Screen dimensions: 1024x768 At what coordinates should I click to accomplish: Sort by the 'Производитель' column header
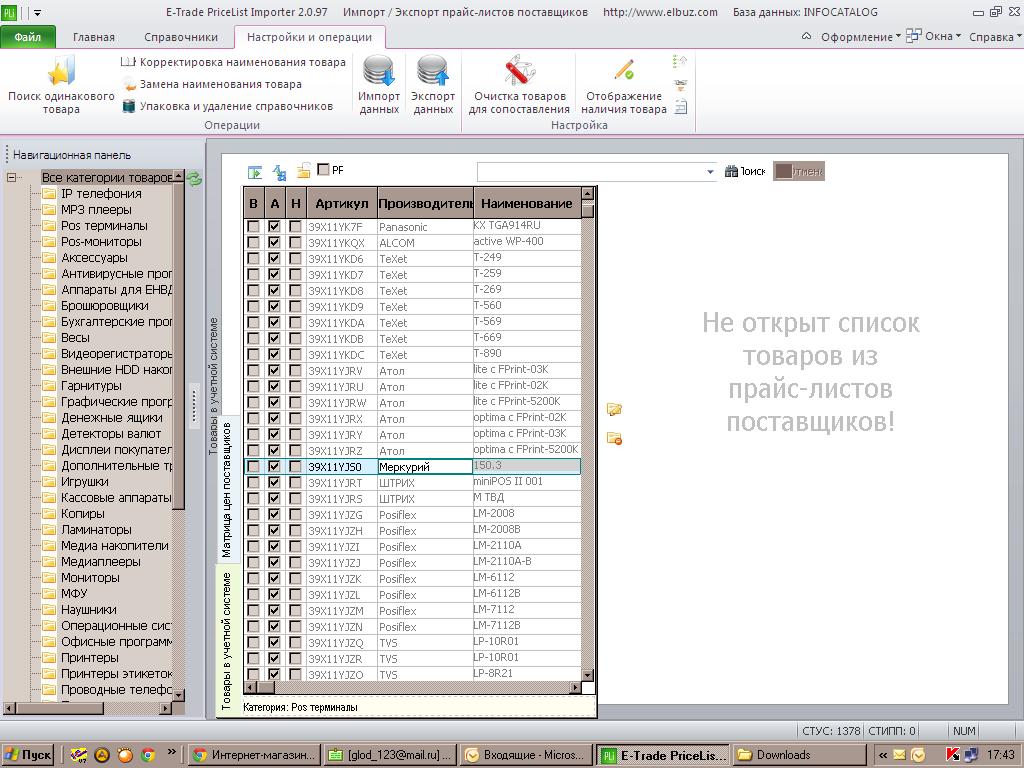click(x=425, y=204)
